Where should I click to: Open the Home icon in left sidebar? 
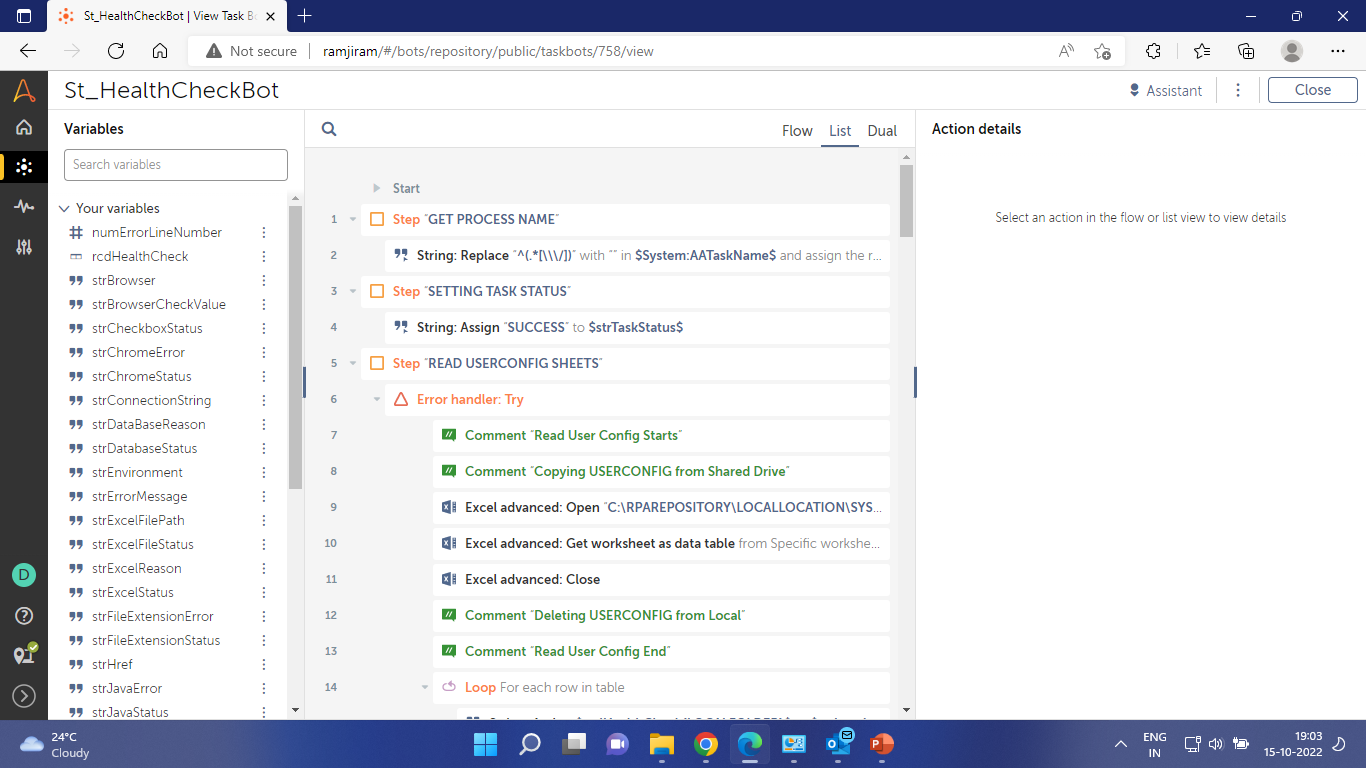click(x=24, y=127)
